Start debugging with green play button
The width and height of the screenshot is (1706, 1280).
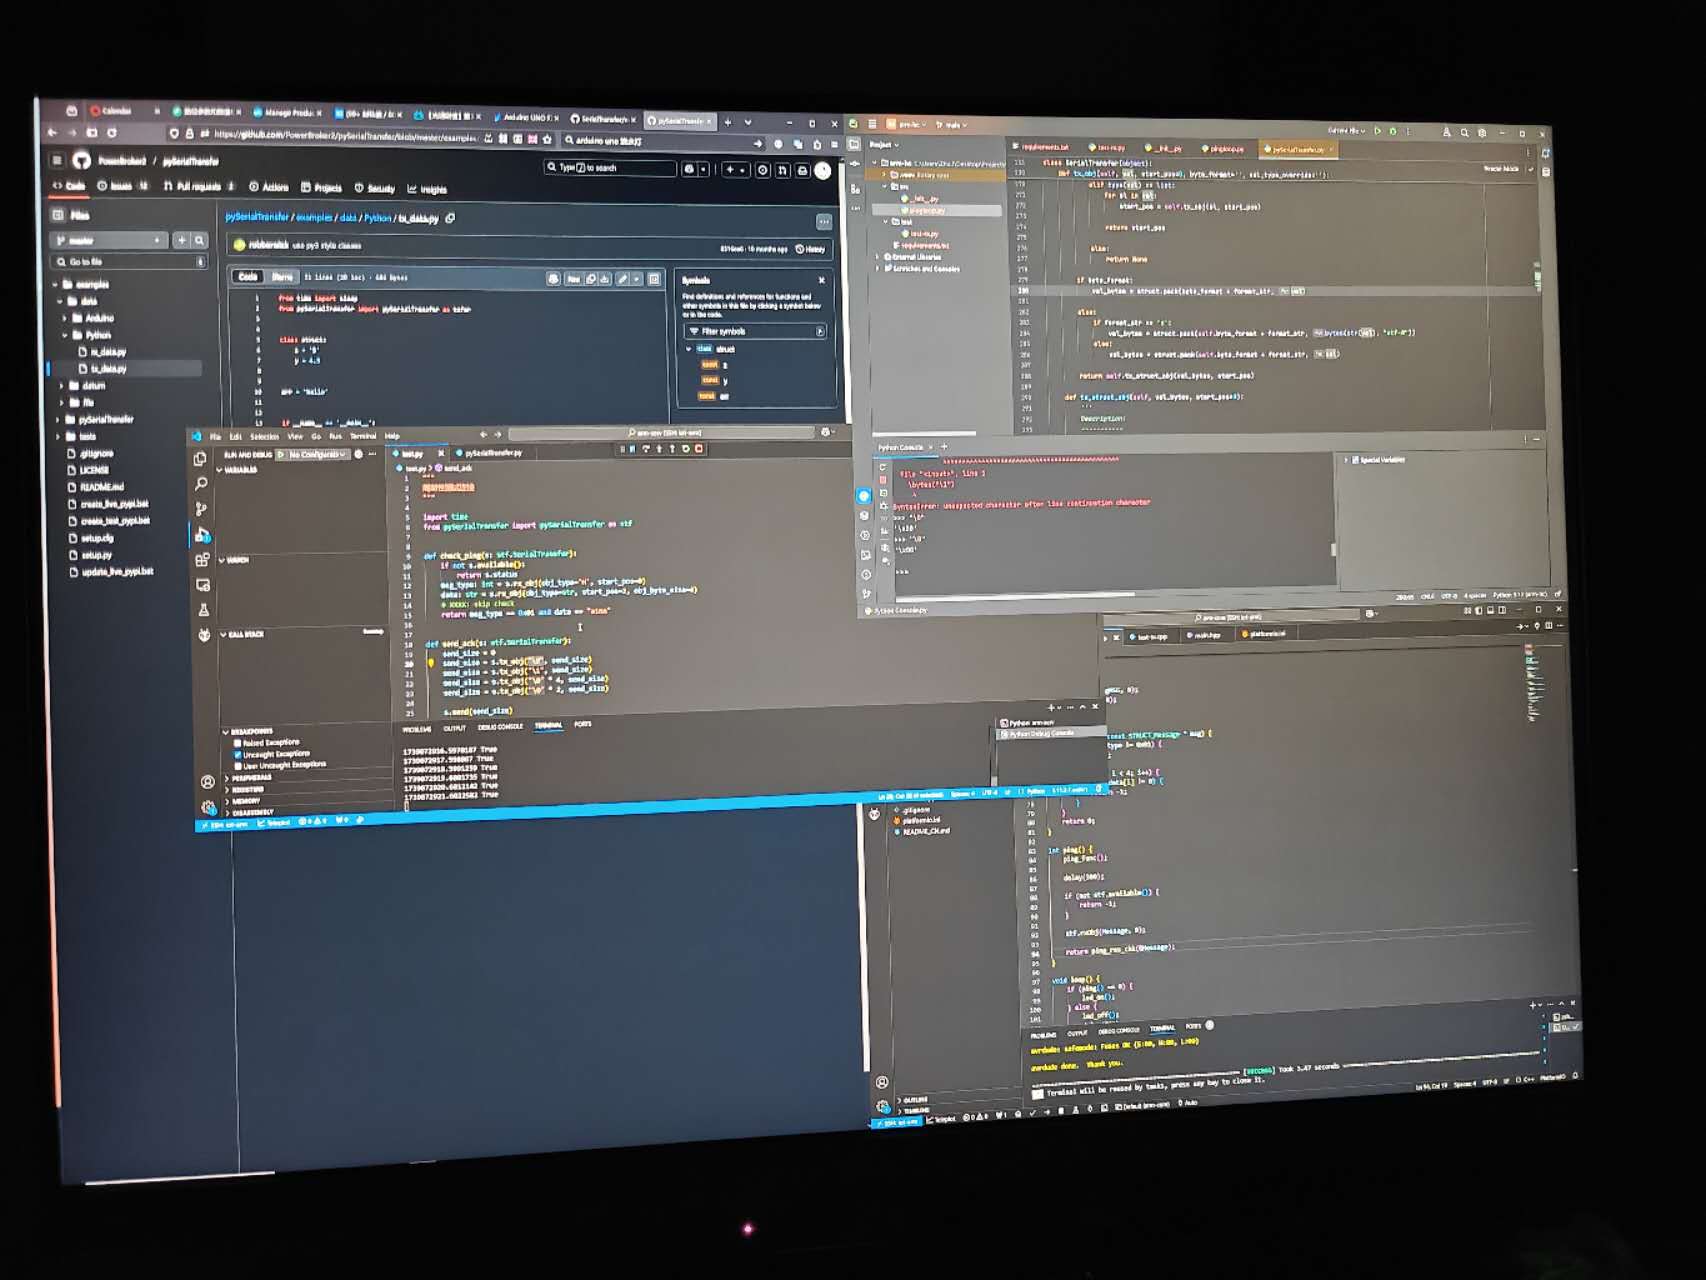pos(281,454)
